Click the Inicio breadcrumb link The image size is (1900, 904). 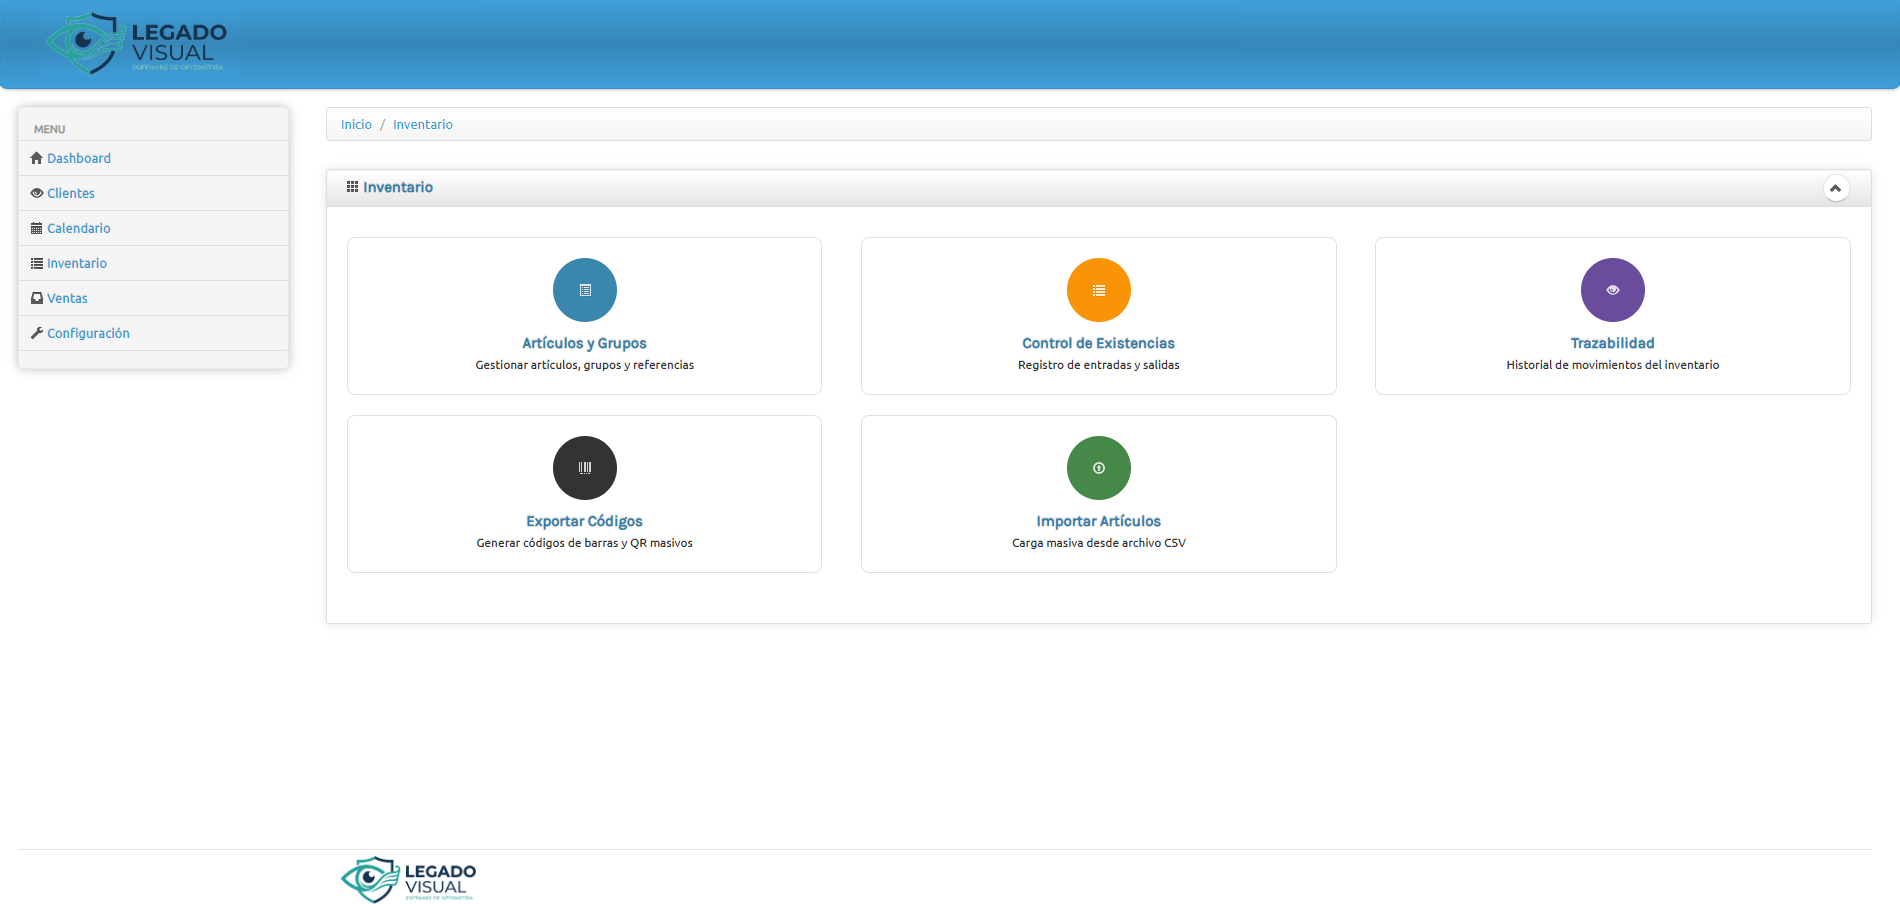click(356, 125)
